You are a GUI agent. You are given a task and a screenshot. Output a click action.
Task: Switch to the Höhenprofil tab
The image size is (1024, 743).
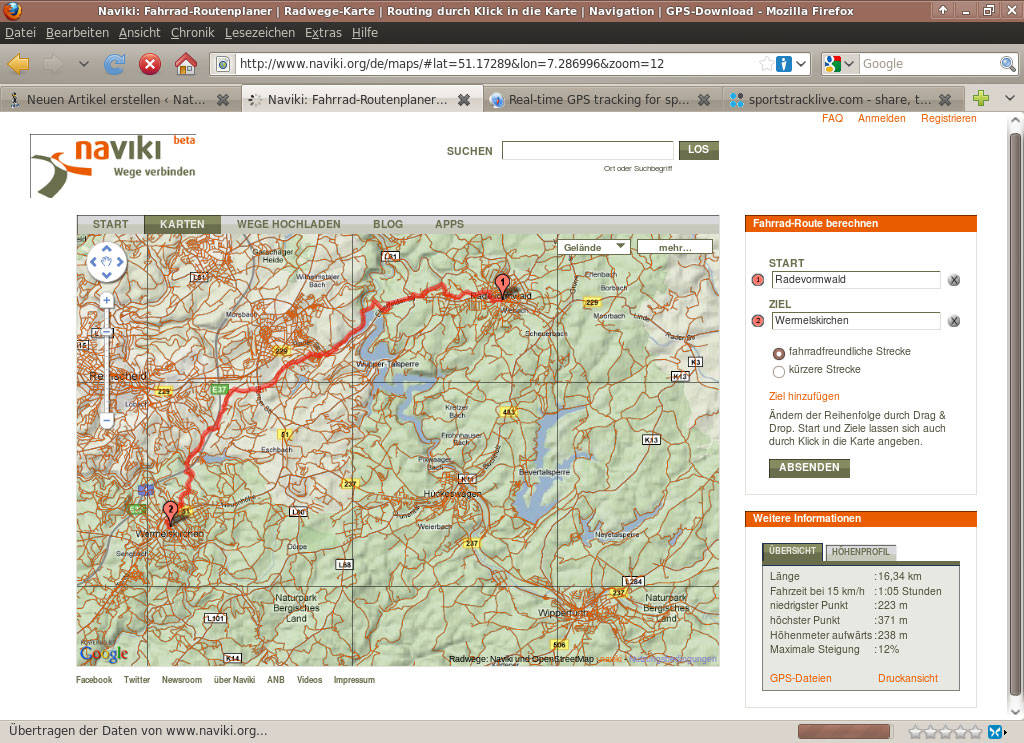(862, 552)
